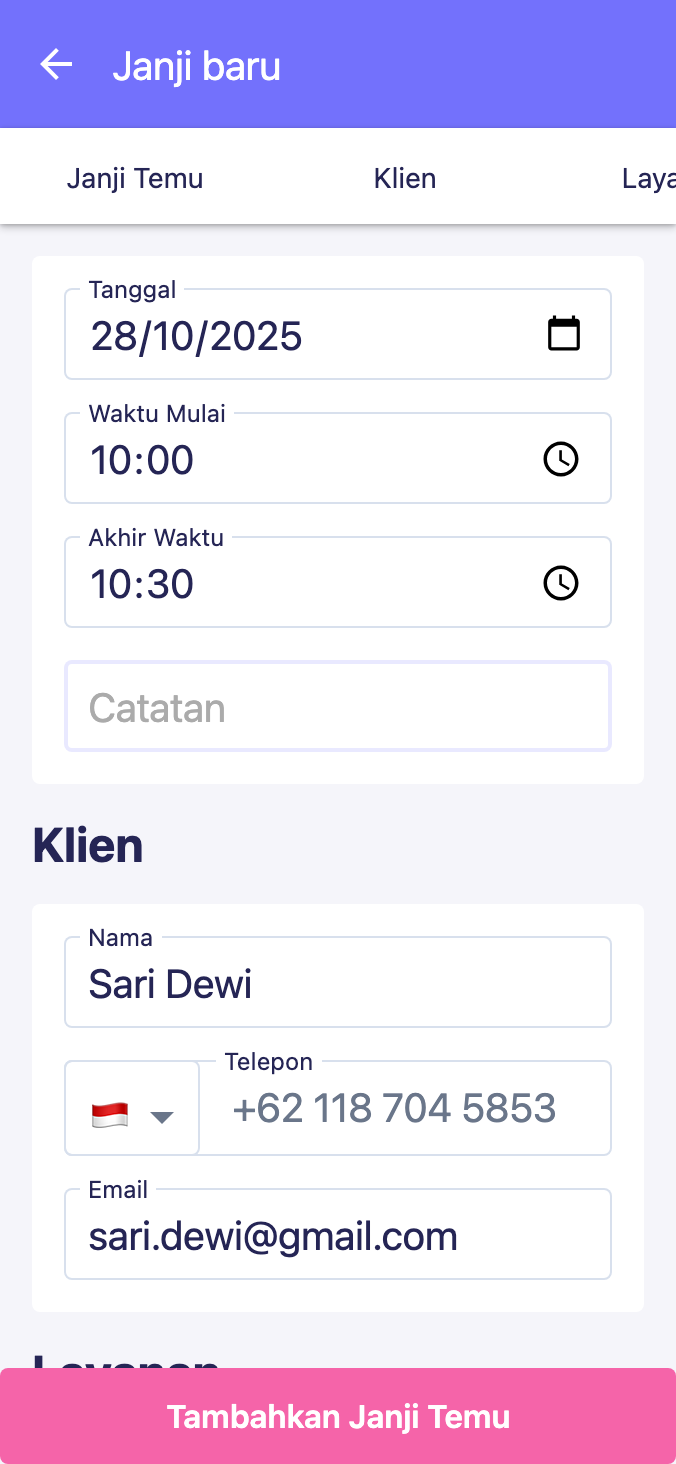The width and height of the screenshot is (676, 1464).
Task: Switch to the Klien tab
Action: coord(405,179)
